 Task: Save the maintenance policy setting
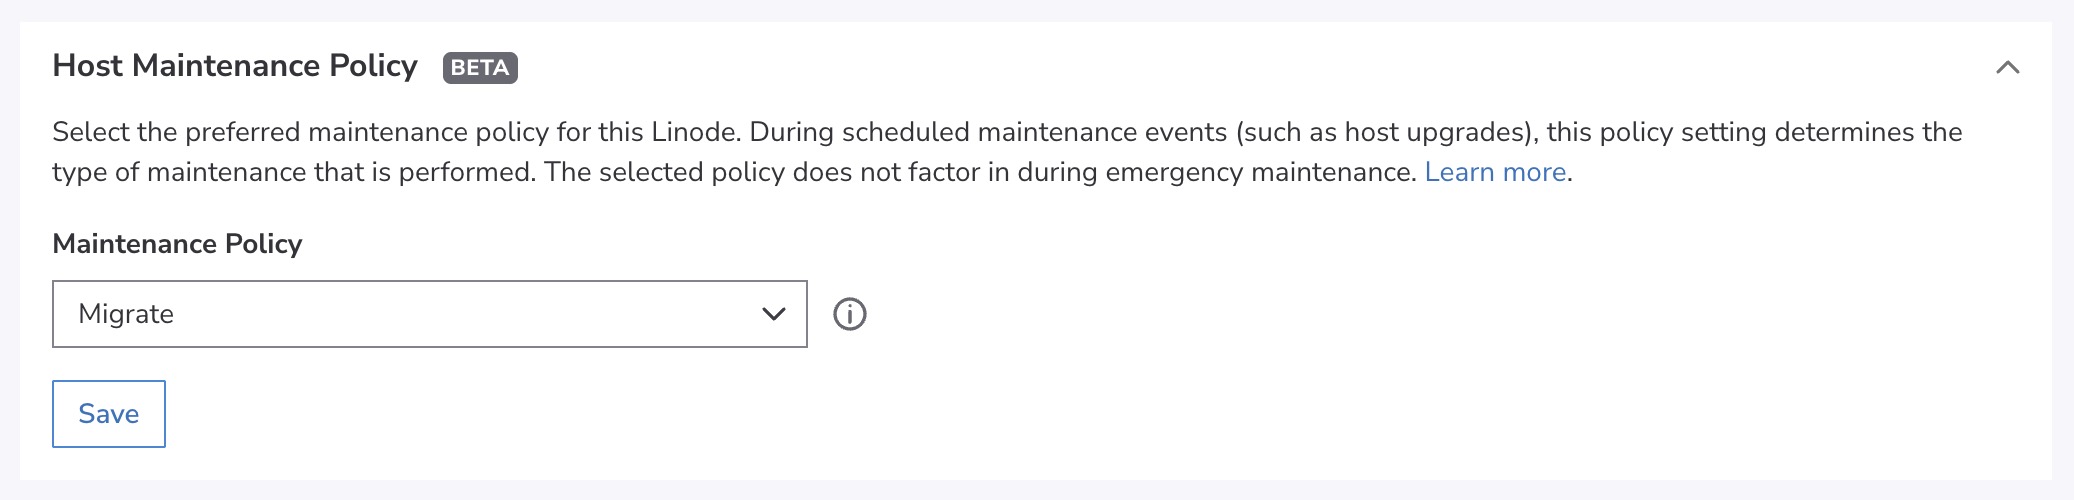pos(109,414)
